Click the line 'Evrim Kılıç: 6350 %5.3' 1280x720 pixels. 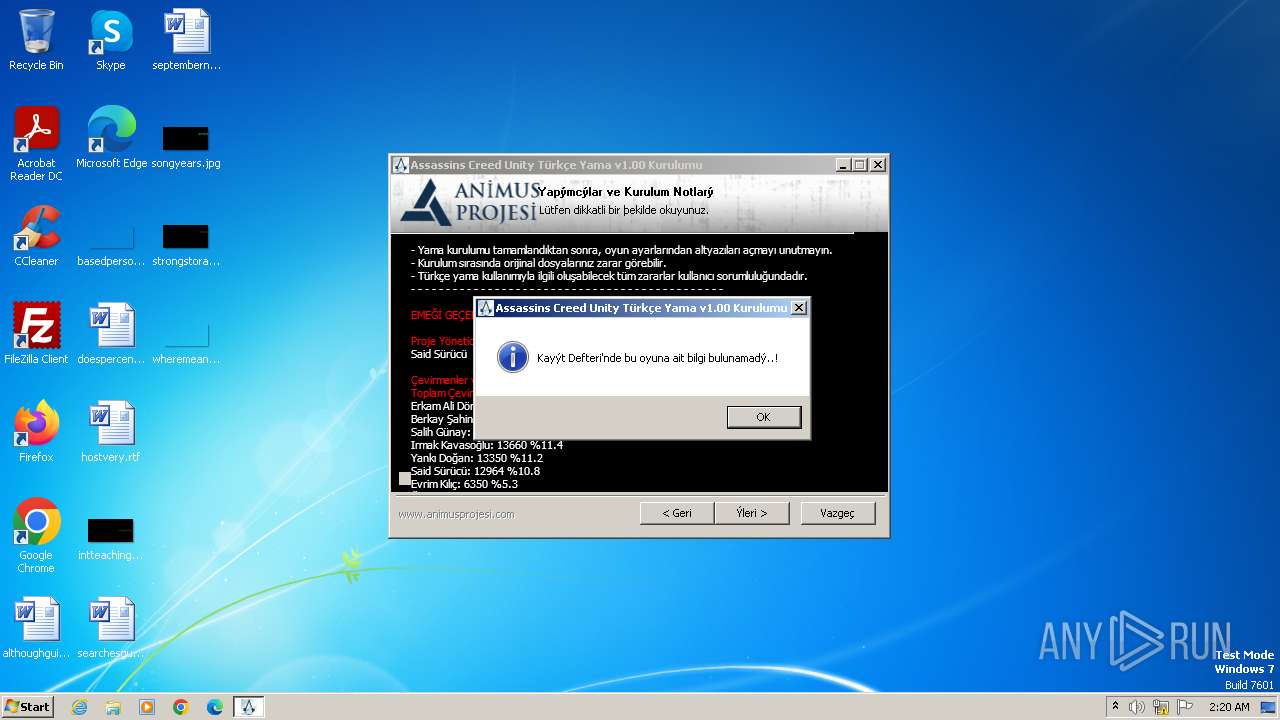pos(464,484)
